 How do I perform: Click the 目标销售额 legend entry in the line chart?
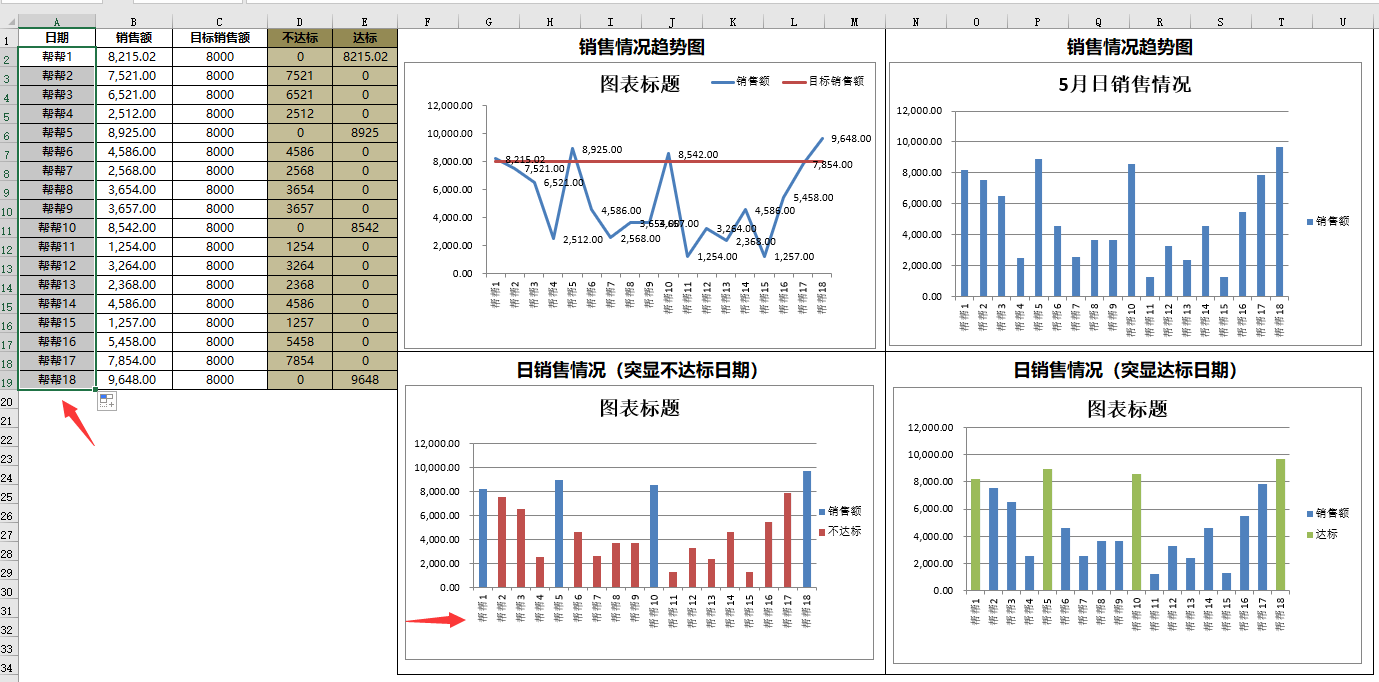click(824, 81)
